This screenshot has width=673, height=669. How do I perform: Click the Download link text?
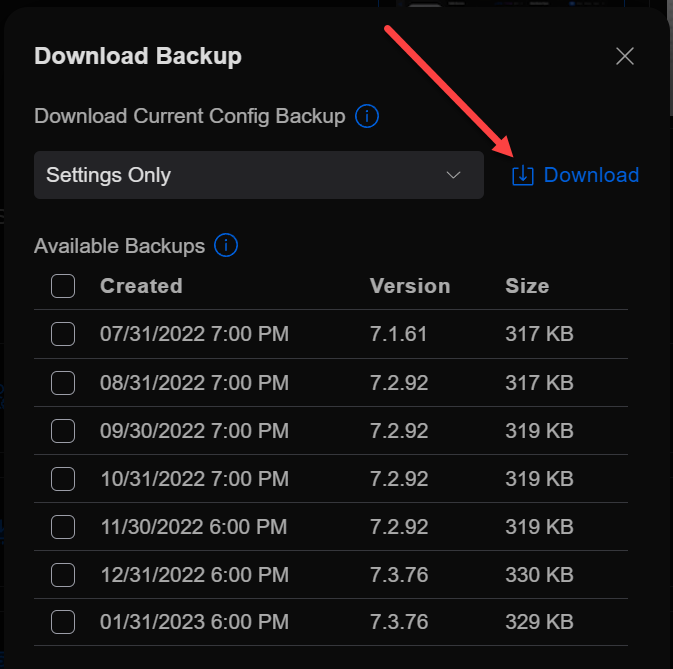point(591,176)
